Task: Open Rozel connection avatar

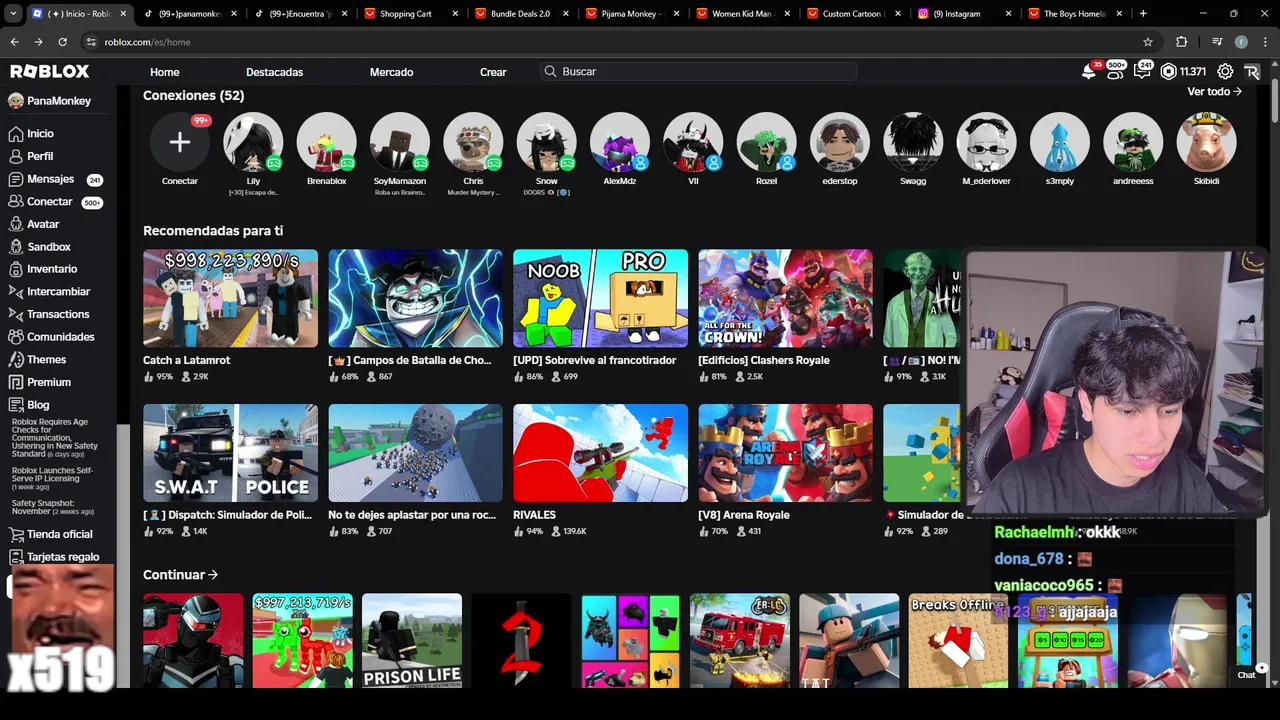Action: [x=766, y=142]
